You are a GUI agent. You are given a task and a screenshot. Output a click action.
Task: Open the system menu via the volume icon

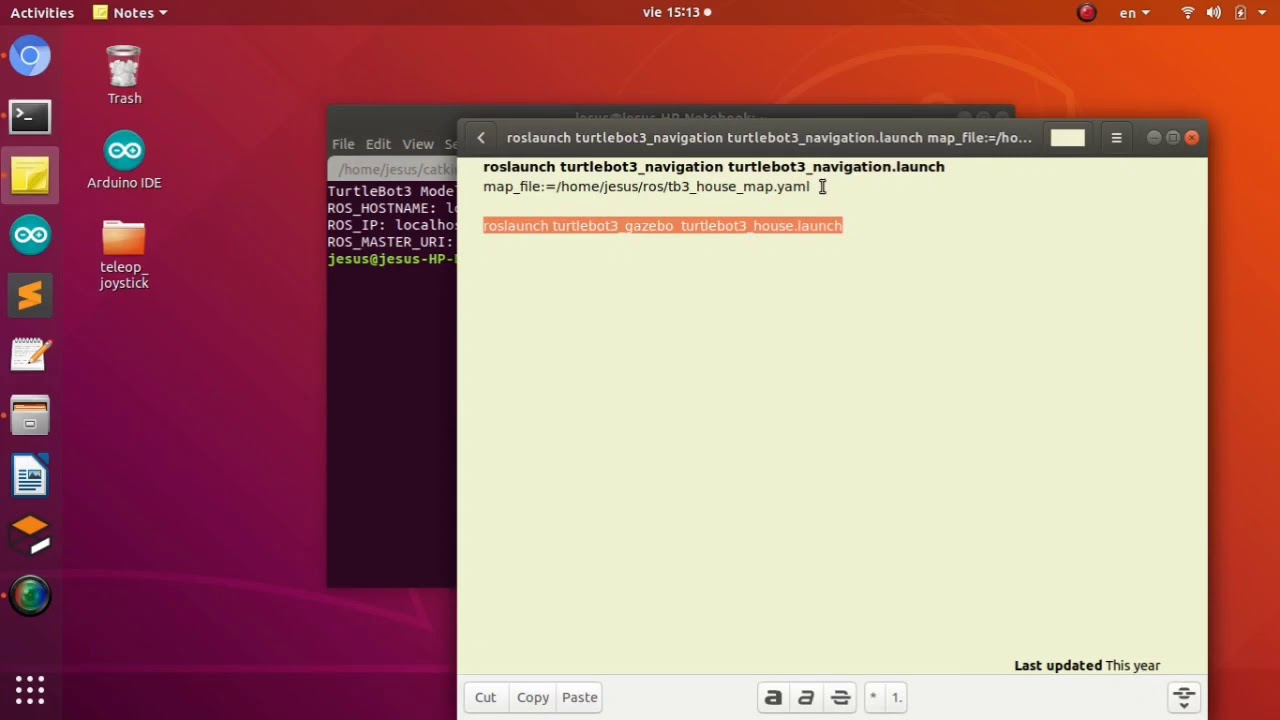(x=1214, y=13)
